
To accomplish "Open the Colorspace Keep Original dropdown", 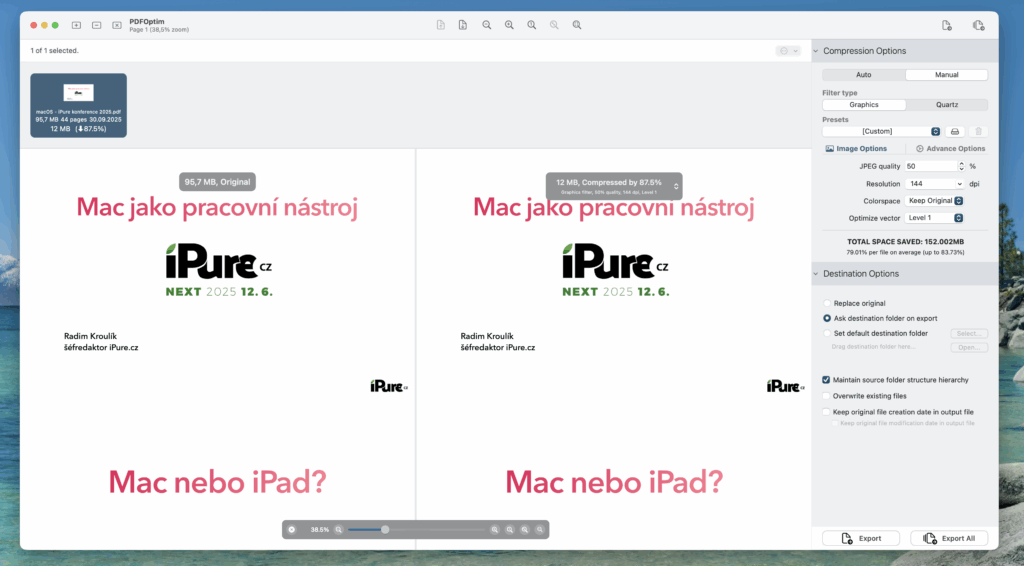I will [935, 201].
